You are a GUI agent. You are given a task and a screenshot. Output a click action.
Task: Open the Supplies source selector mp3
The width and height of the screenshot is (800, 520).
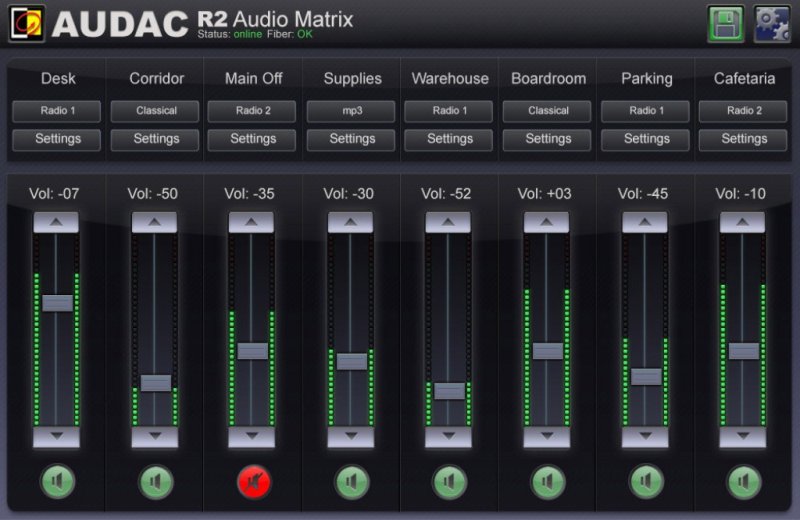[352, 111]
